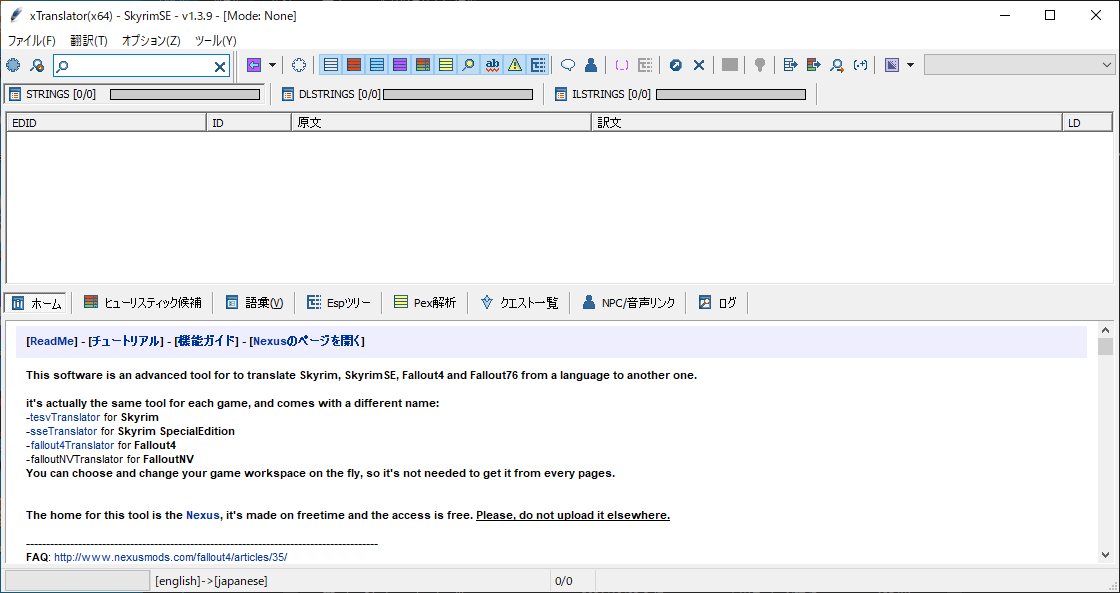The width and height of the screenshot is (1120, 593).
Task: Open the 機能ガイド link
Action: [x=206, y=342]
